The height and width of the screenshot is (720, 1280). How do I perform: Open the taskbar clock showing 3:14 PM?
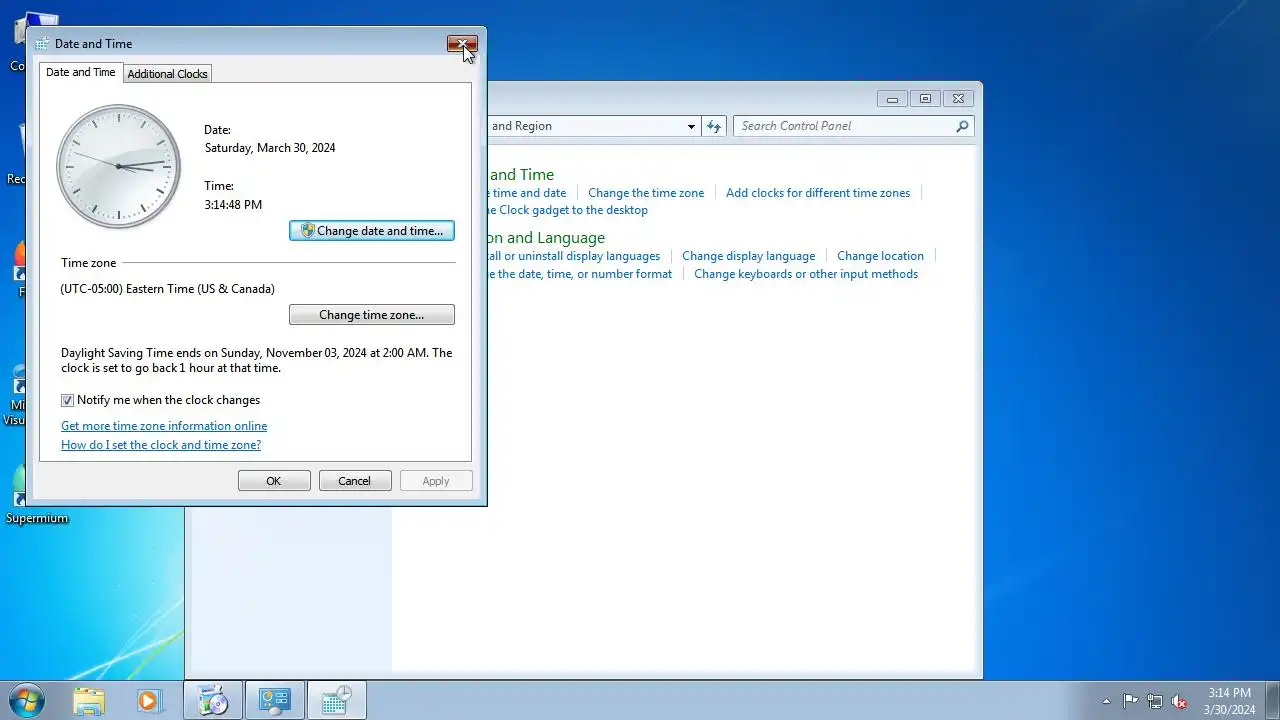[1229, 700]
